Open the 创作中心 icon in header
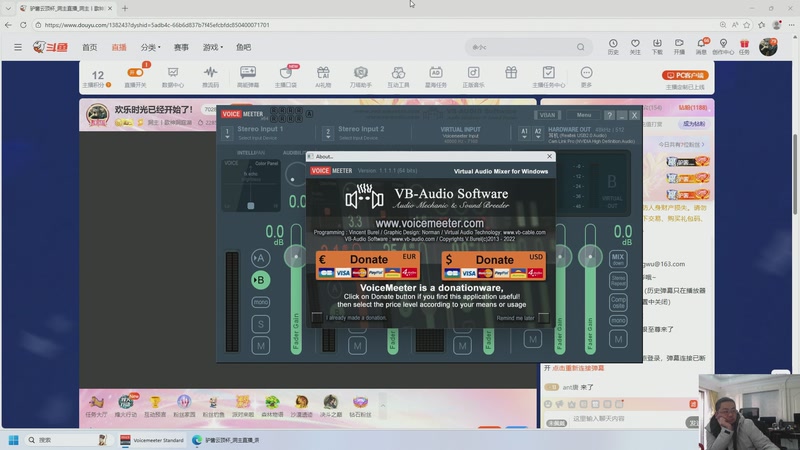 click(x=723, y=47)
